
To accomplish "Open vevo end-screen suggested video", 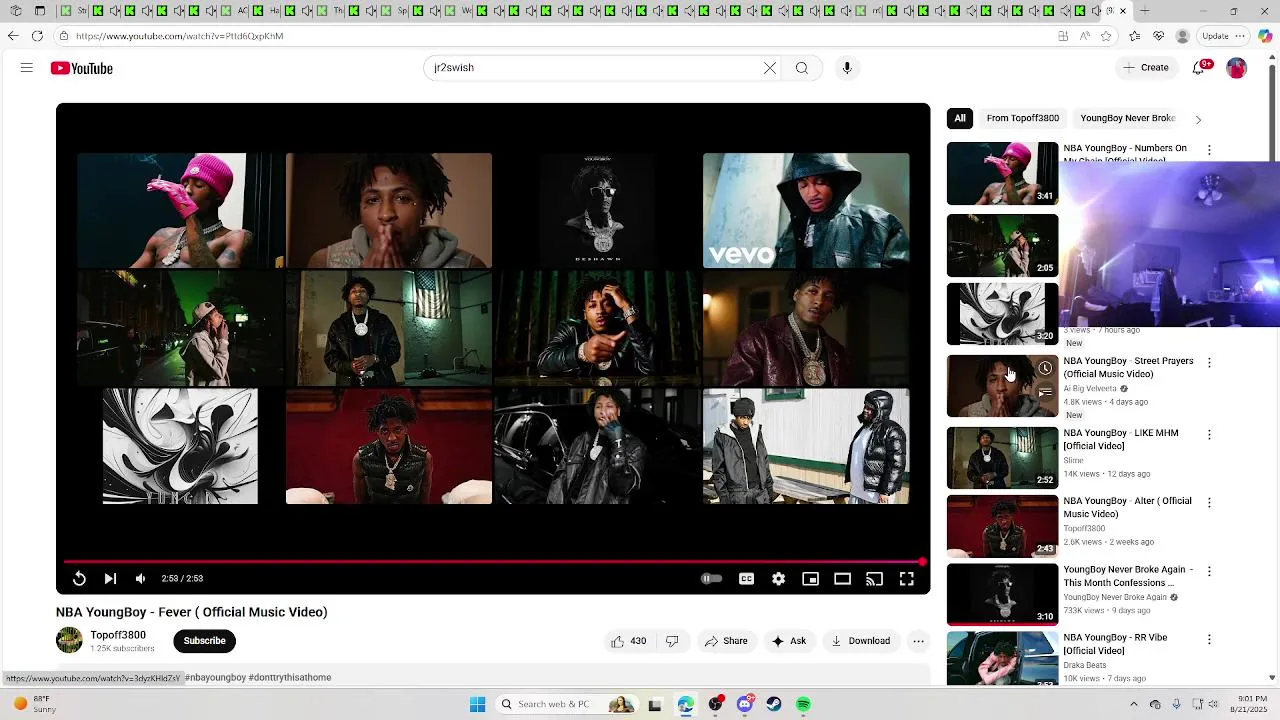I will point(806,210).
